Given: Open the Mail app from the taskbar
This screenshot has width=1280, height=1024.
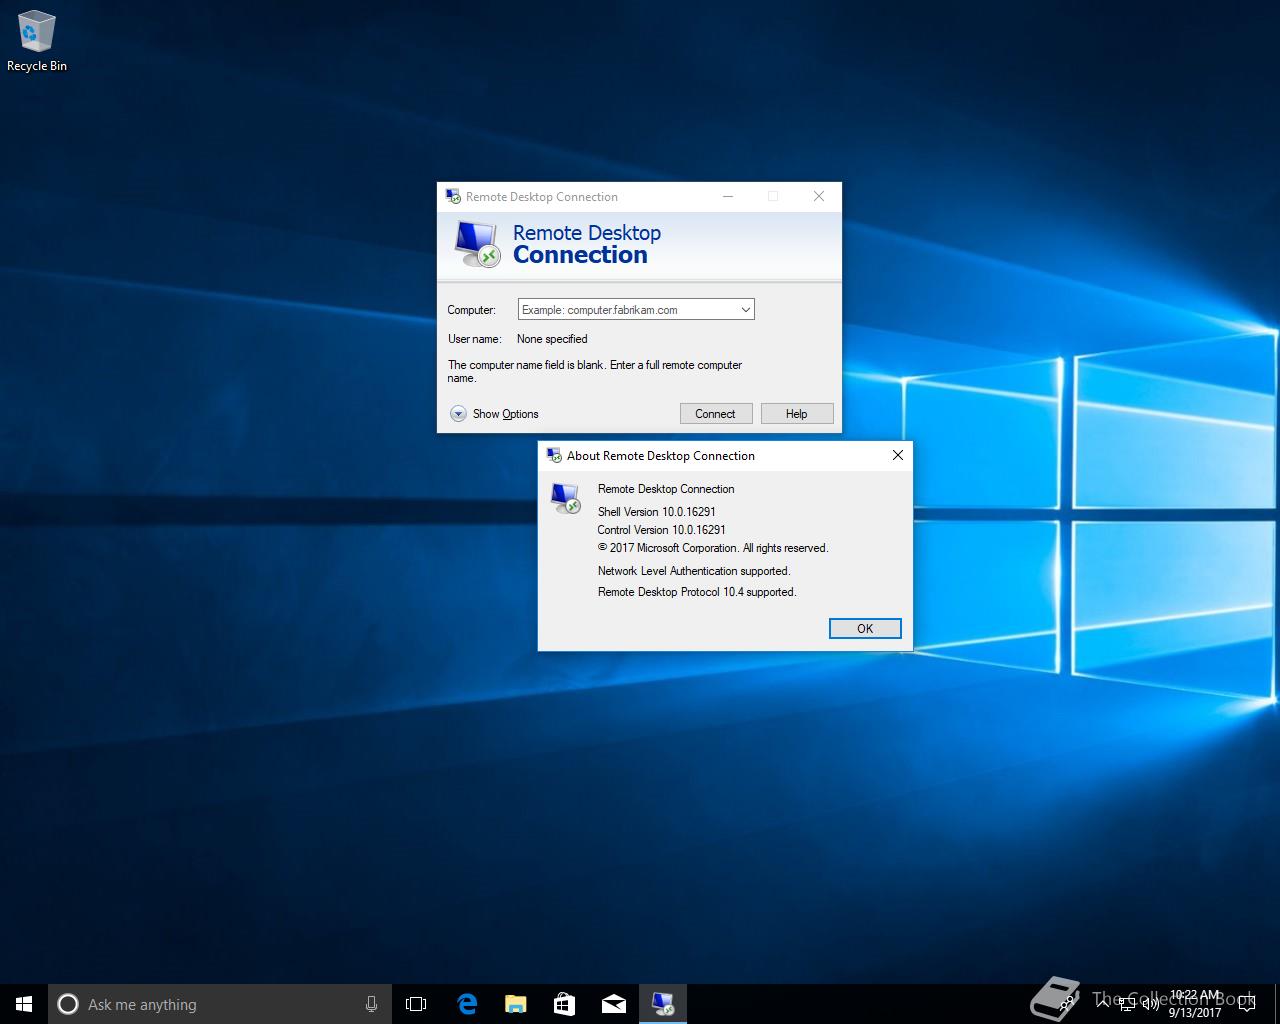Looking at the screenshot, I should (613, 1004).
